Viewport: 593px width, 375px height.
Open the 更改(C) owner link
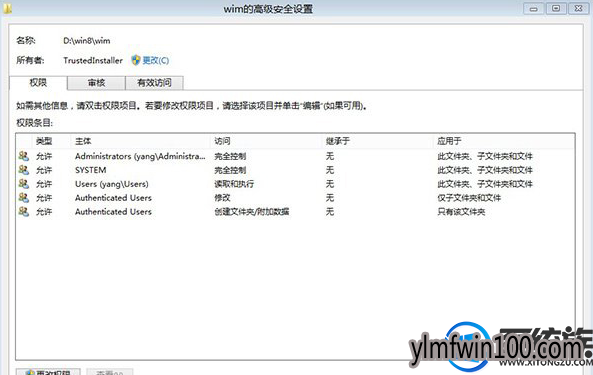[155, 60]
